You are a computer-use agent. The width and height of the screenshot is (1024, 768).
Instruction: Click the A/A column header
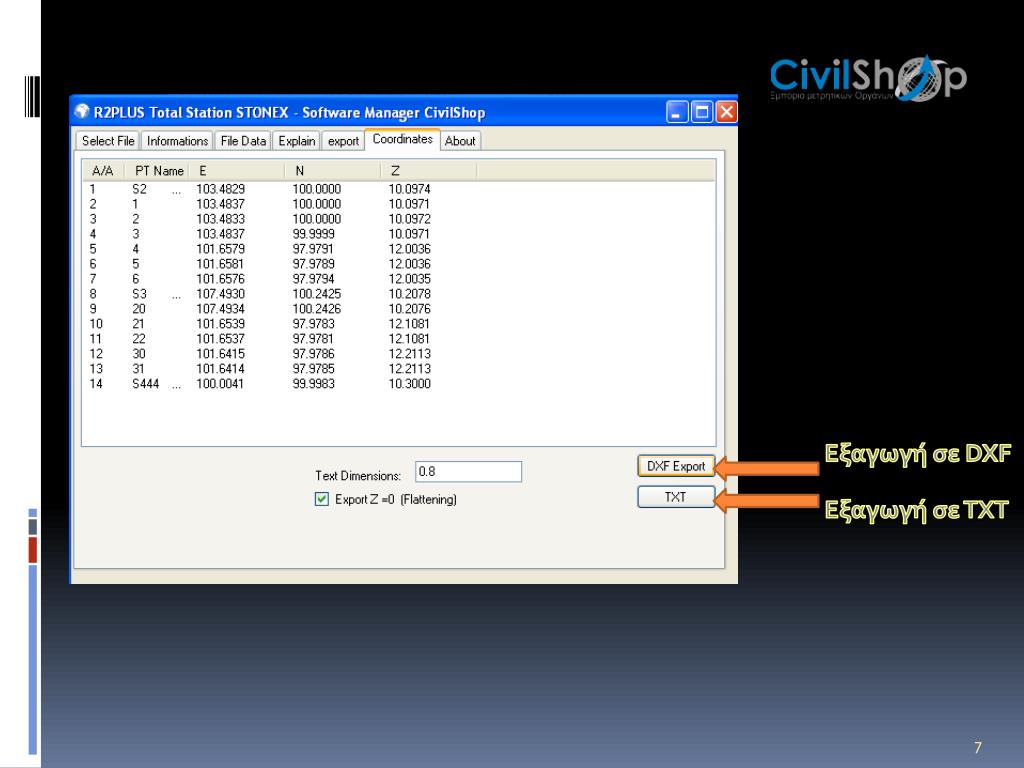coord(103,171)
